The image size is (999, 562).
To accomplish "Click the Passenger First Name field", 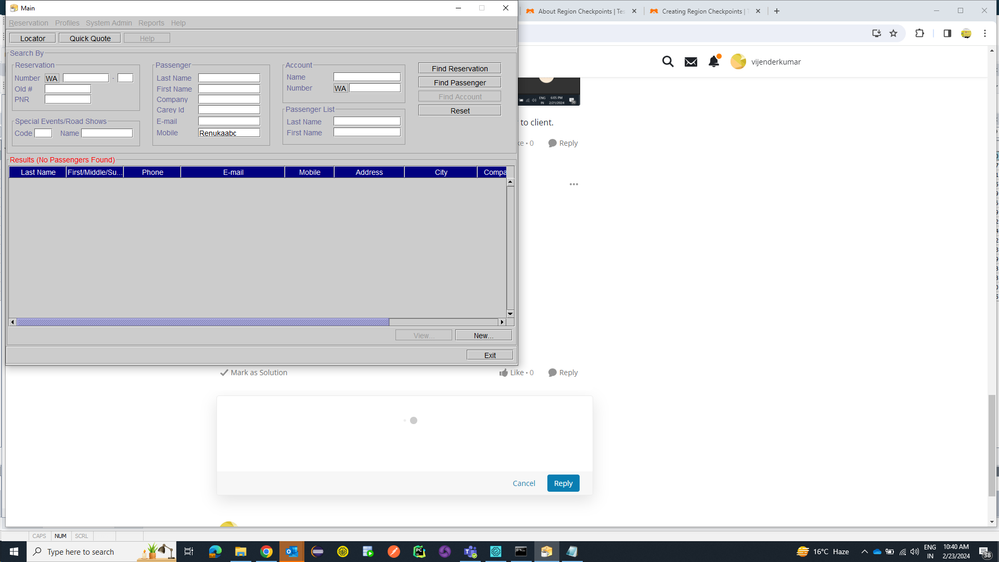I will click(x=229, y=89).
